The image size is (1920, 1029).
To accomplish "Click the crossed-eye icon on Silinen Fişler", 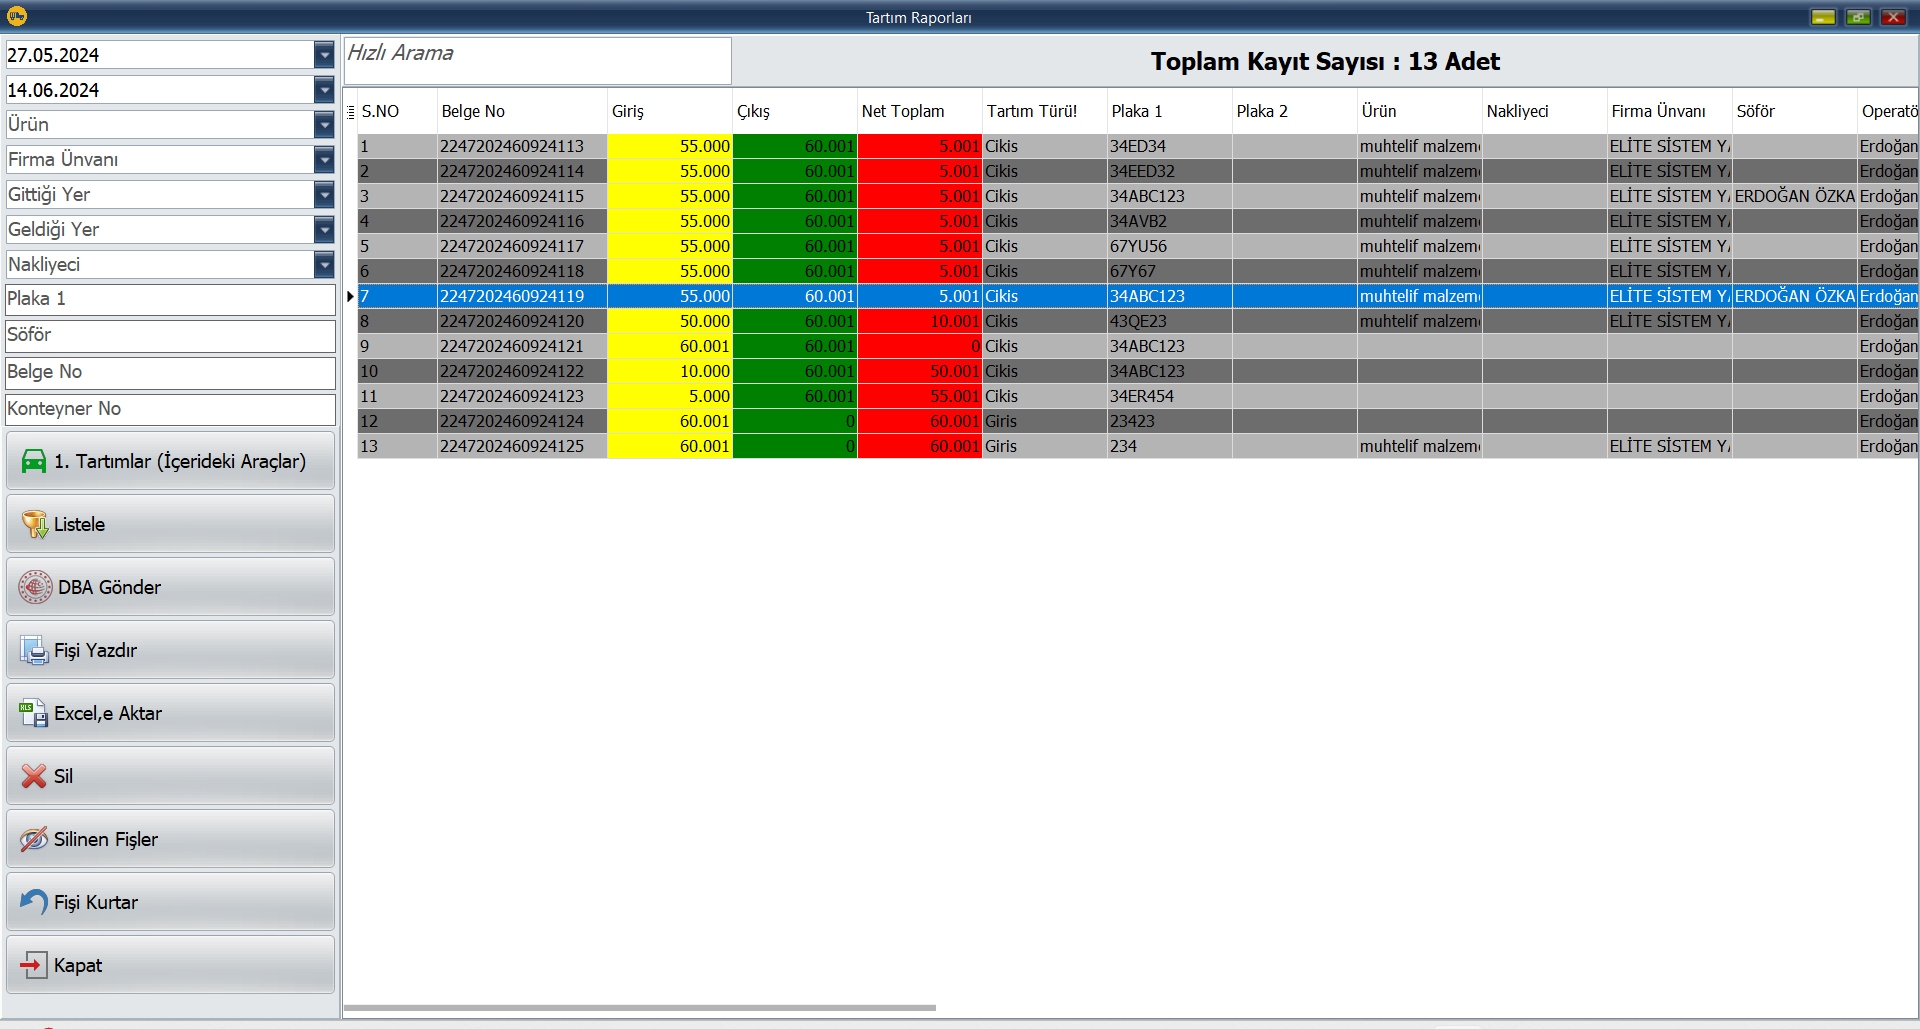I will click(31, 839).
